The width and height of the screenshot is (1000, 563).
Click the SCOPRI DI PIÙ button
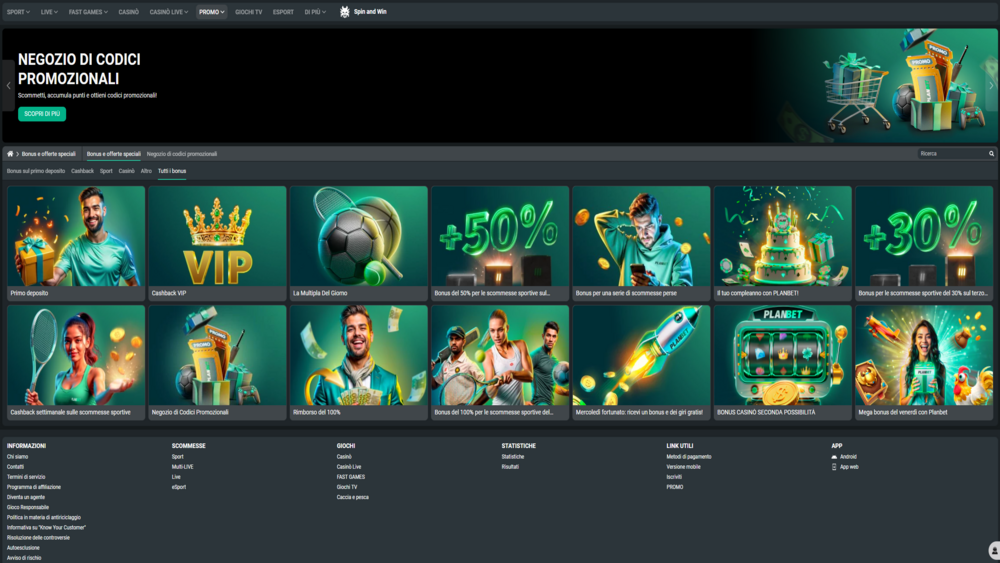[42, 113]
